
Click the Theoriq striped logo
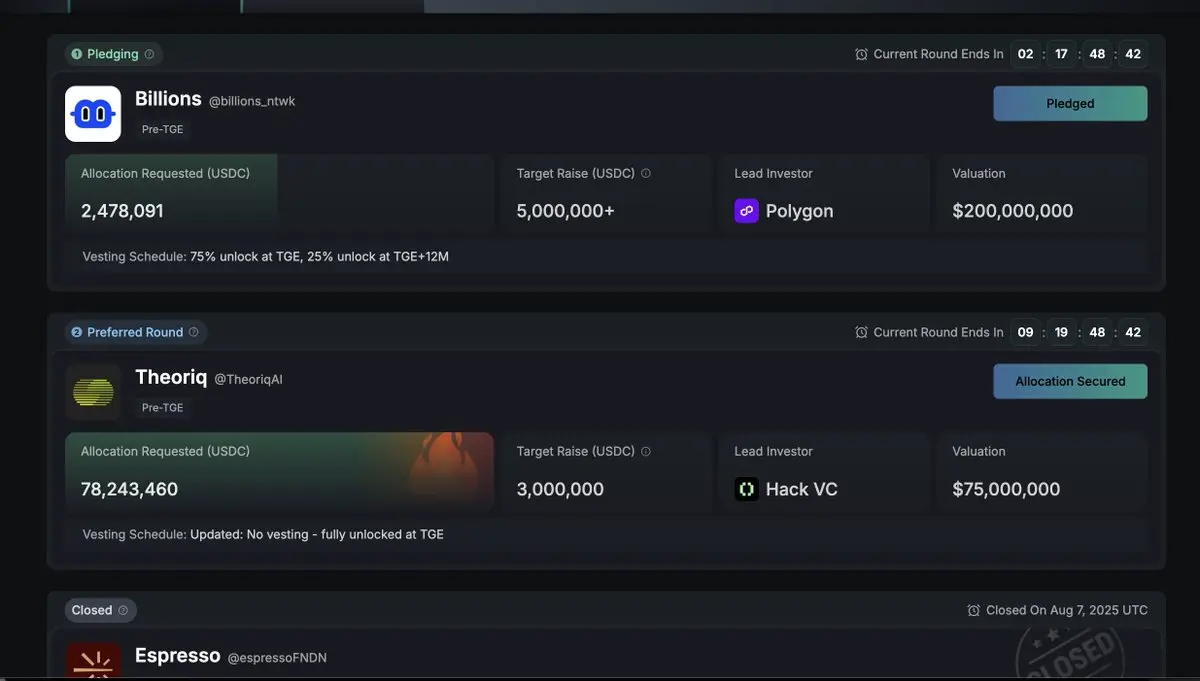(93, 392)
